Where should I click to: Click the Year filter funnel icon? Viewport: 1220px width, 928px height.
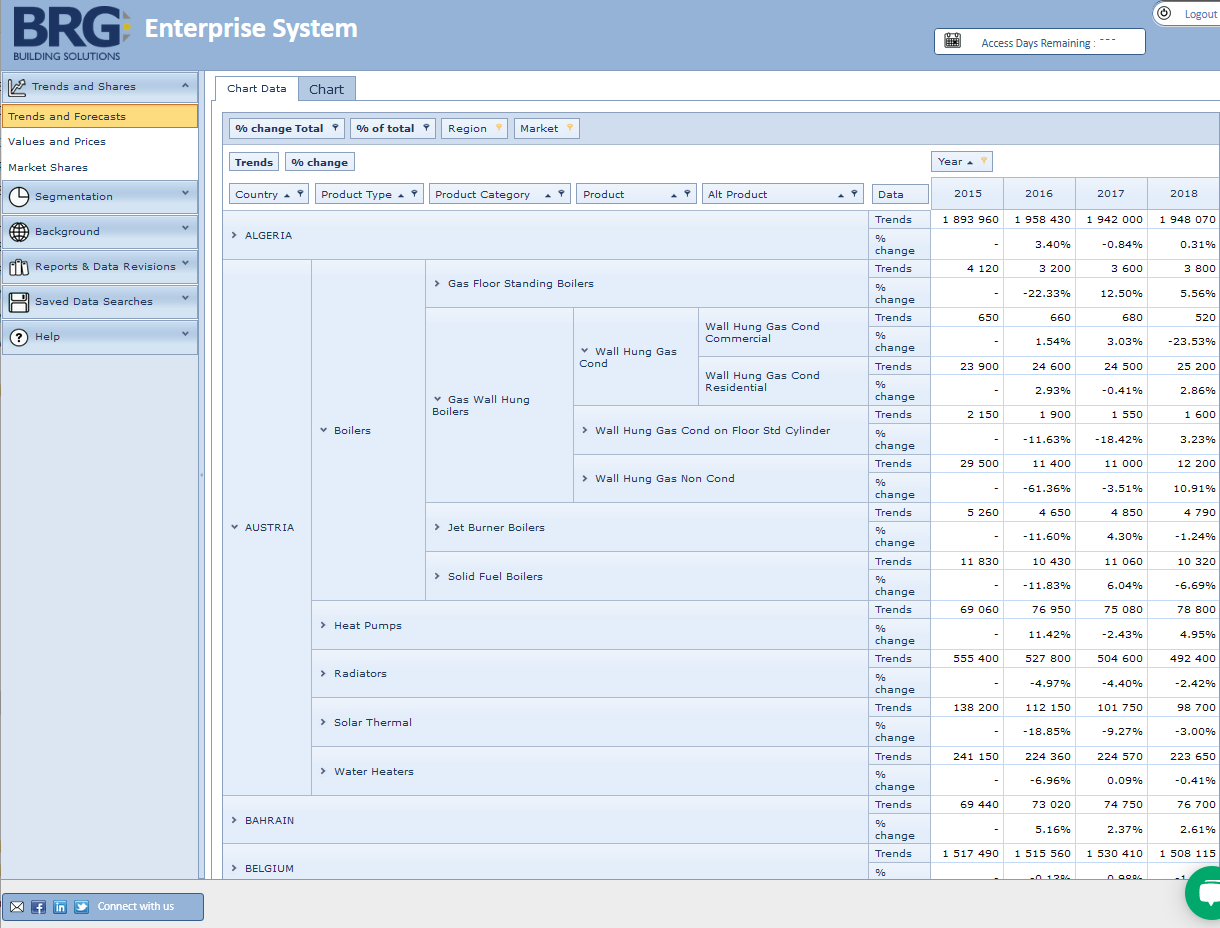pyautogui.click(x=983, y=161)
